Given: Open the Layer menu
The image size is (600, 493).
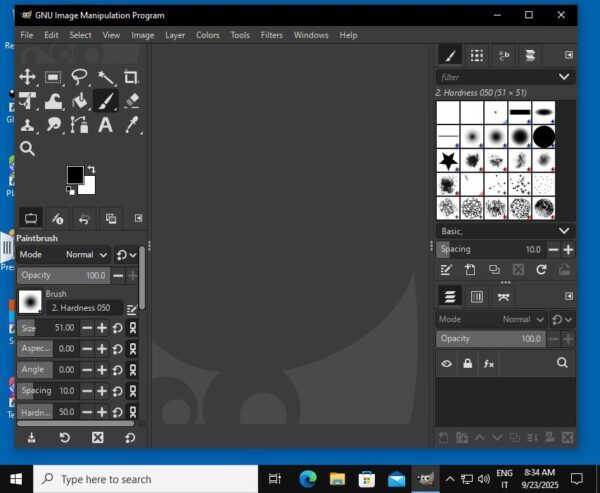Looking at the screenshot, I should tap(175, 35).
